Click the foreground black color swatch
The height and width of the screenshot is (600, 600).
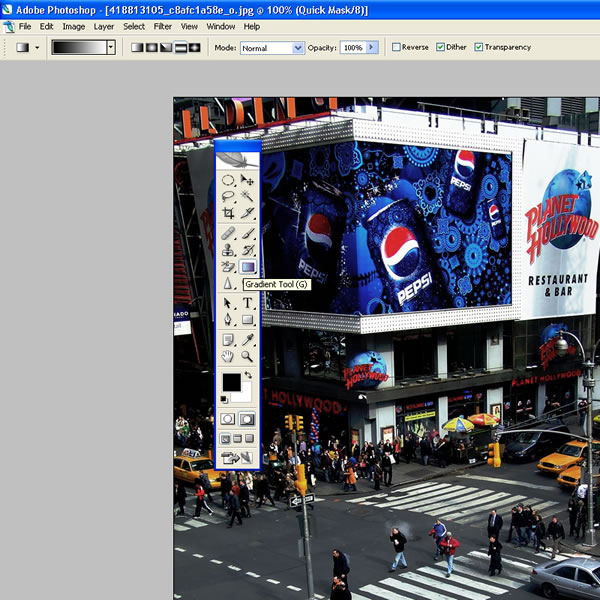(231, 382)
